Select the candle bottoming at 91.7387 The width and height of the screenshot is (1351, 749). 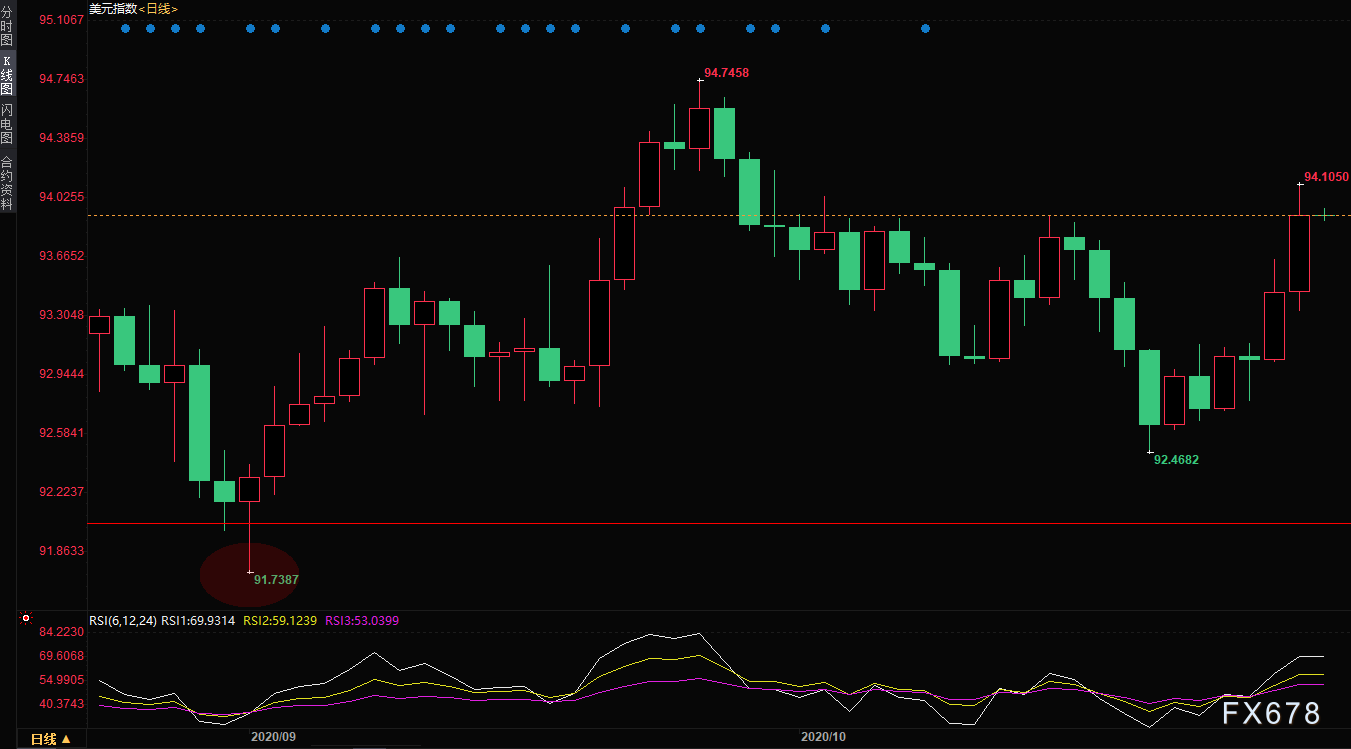tap(249, 490)
